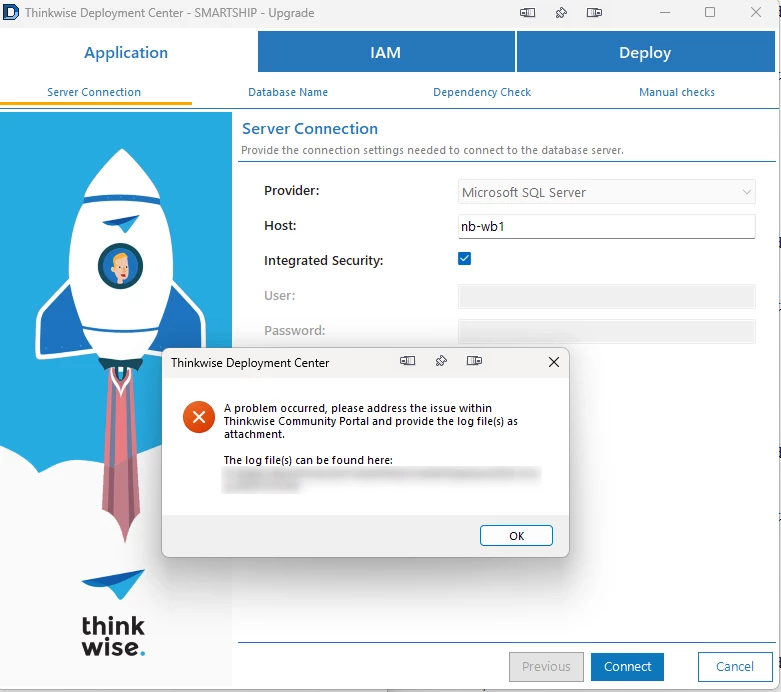Image resolution: width=781 pixels, height=692 pixels.
Task: Select the Manual checks step
Action: coord(676,92)
